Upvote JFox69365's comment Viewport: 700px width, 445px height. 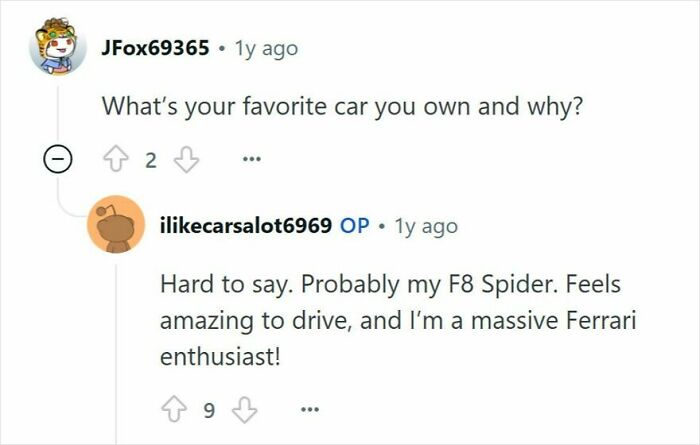(x=116, y=159)
